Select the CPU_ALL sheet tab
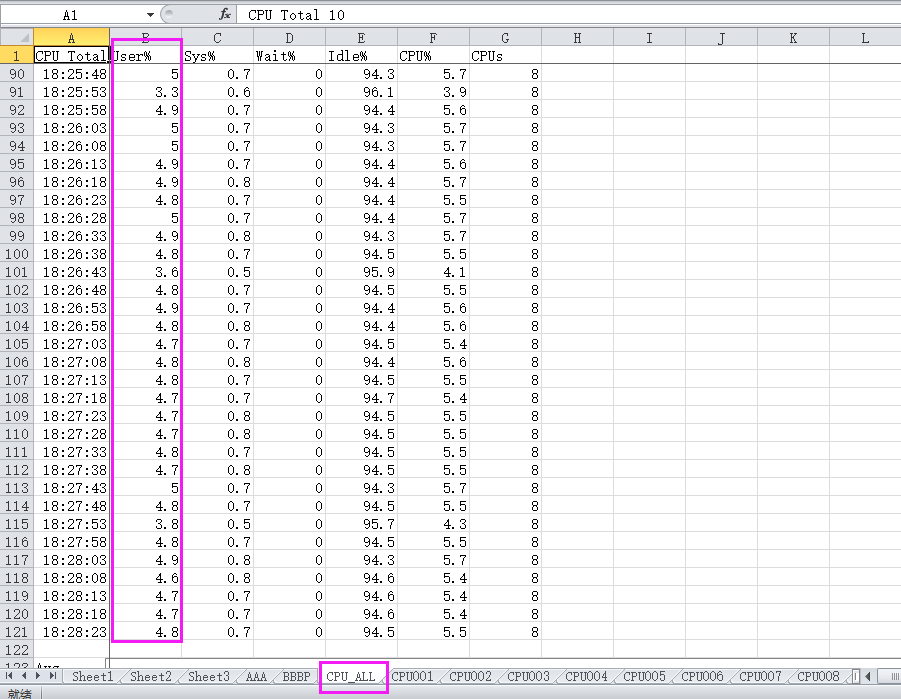 (x=351, y=677)
